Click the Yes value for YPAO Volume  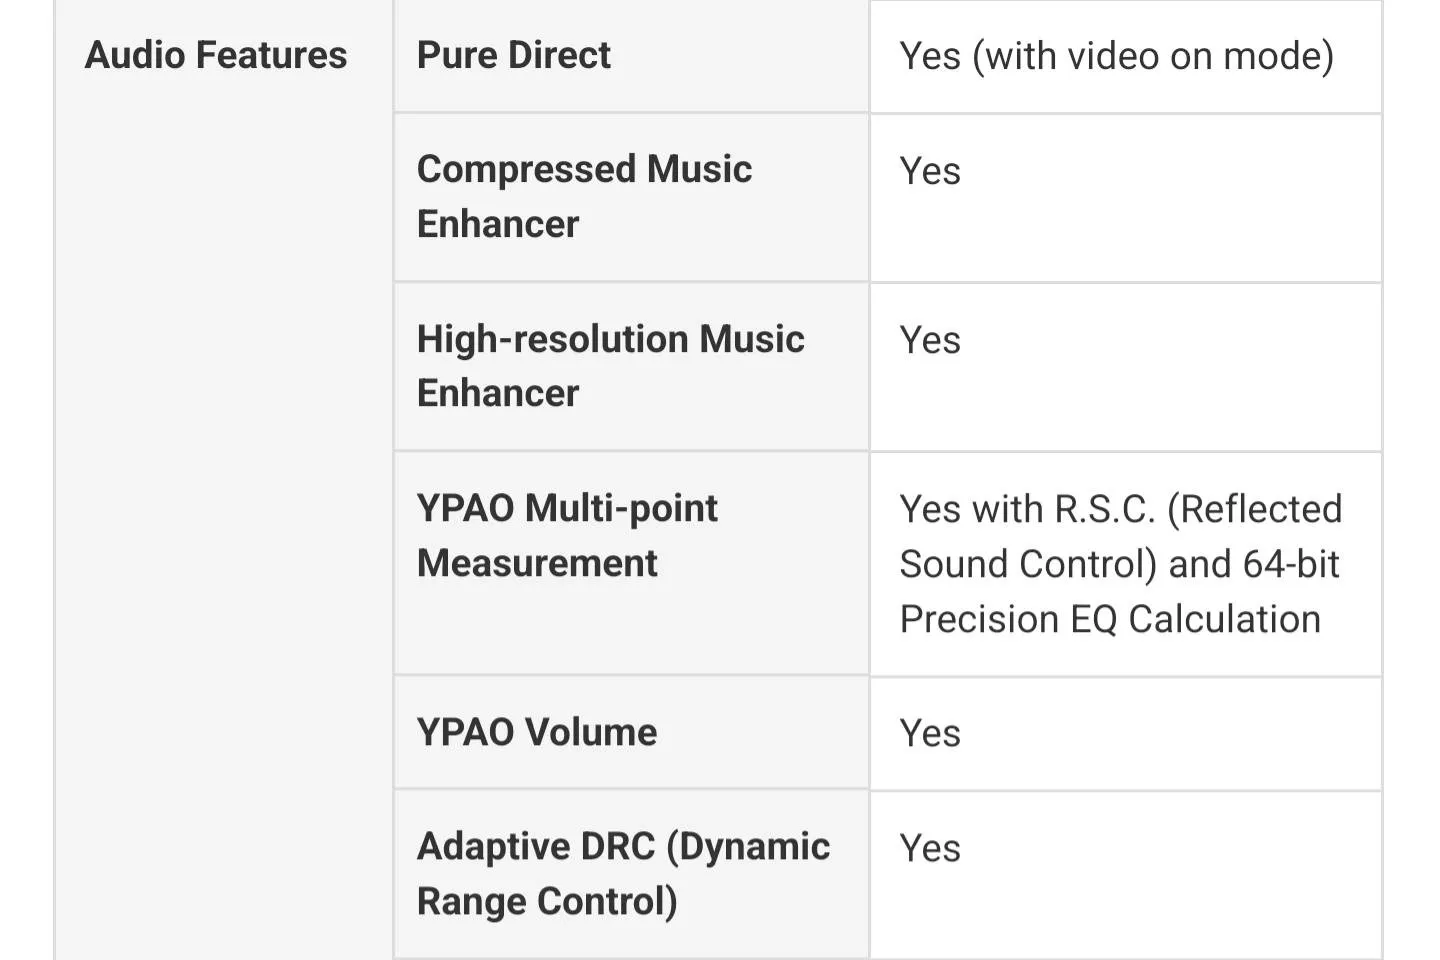(930, 734)
